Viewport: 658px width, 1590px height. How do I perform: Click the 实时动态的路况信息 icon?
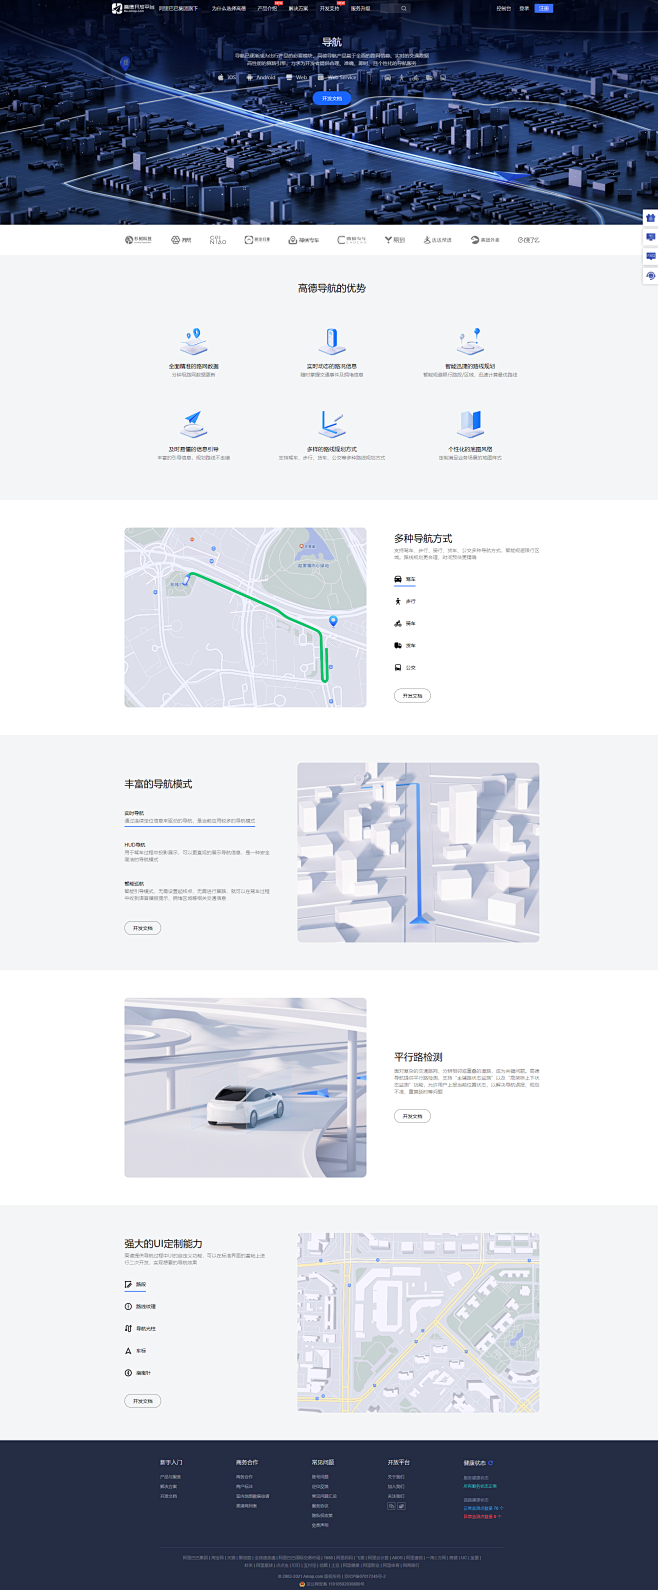[x=332, y=341]
